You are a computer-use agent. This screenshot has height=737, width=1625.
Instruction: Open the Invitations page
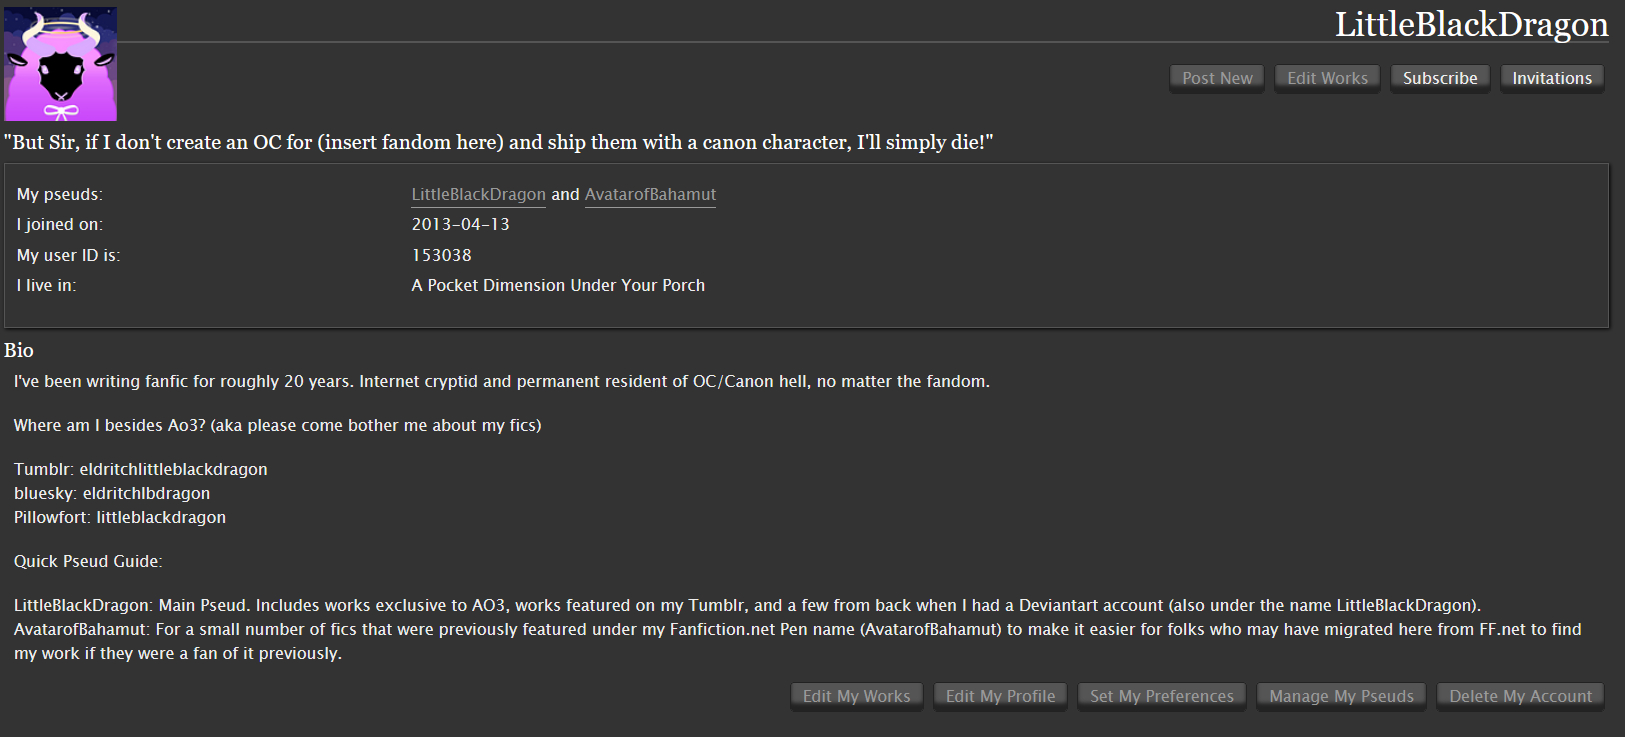tap(1552, 78)
